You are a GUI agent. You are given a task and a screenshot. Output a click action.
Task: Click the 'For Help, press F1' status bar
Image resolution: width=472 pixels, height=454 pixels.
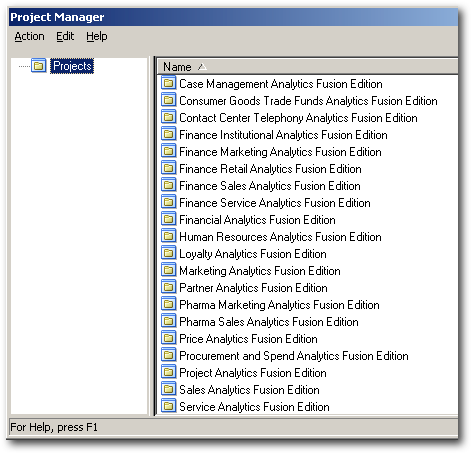[x=233, y=427]
